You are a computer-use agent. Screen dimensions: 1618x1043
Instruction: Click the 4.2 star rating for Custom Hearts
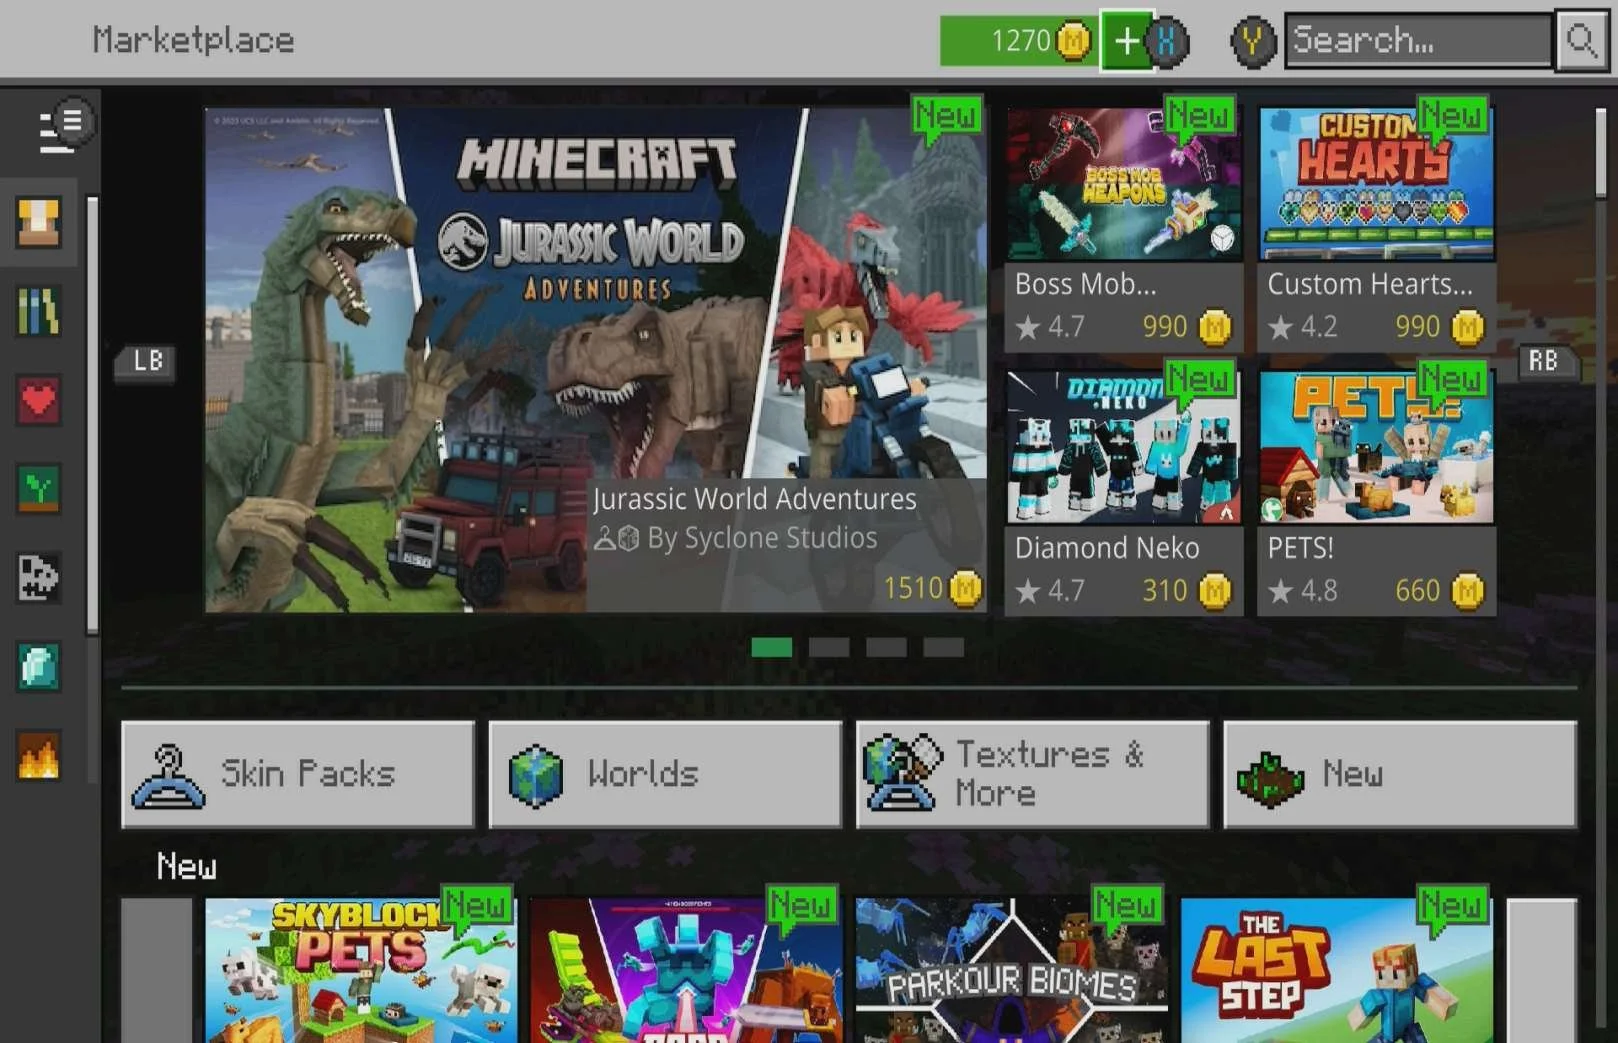point(1303,327)
